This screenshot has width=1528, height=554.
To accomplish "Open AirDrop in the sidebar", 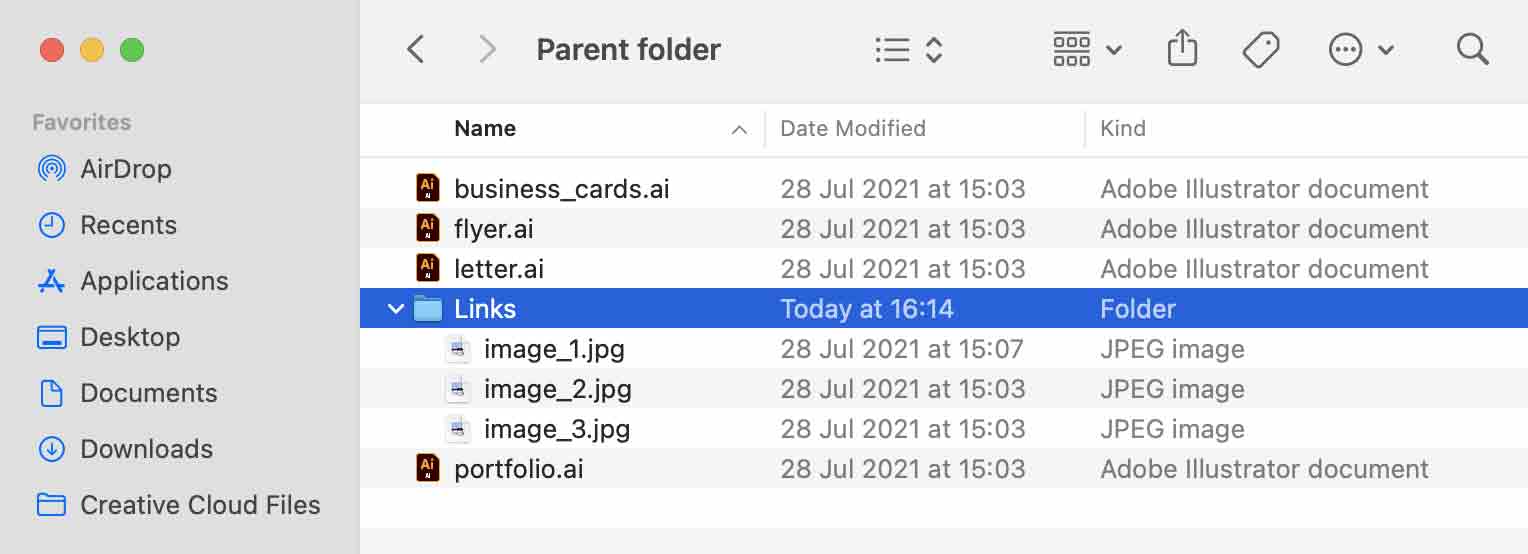I will point(125,169).
